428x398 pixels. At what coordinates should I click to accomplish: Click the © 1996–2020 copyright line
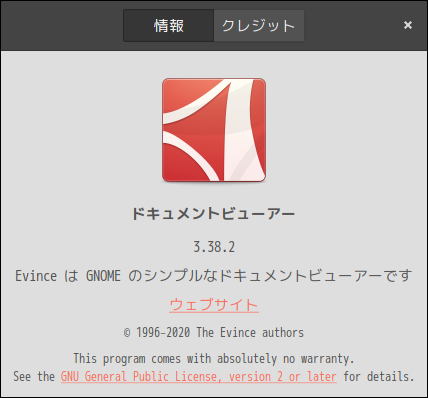pyautogui.click(x=214, y=333)
